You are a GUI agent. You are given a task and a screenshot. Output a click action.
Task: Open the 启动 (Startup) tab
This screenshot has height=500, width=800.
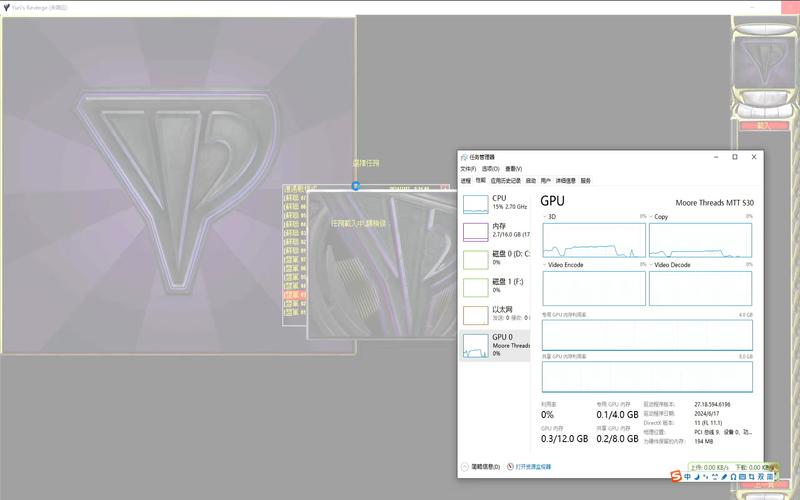point(531,181)
